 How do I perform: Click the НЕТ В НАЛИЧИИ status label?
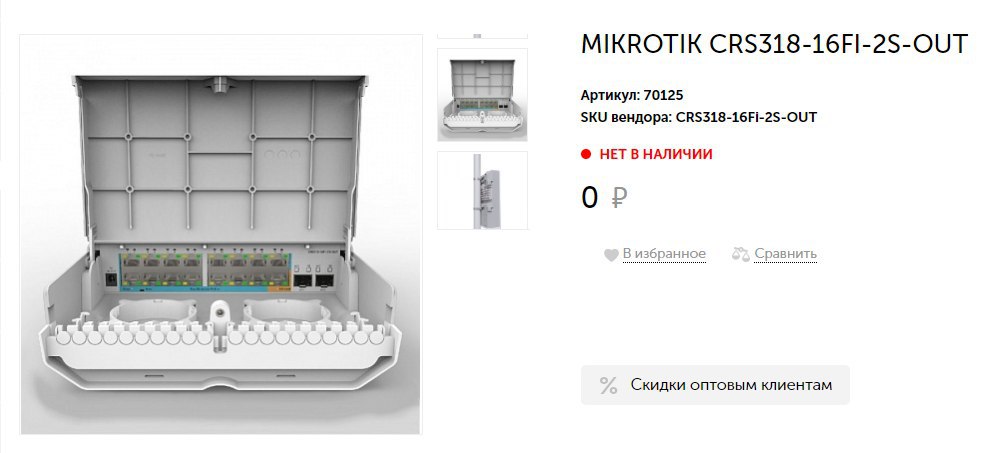656,154
